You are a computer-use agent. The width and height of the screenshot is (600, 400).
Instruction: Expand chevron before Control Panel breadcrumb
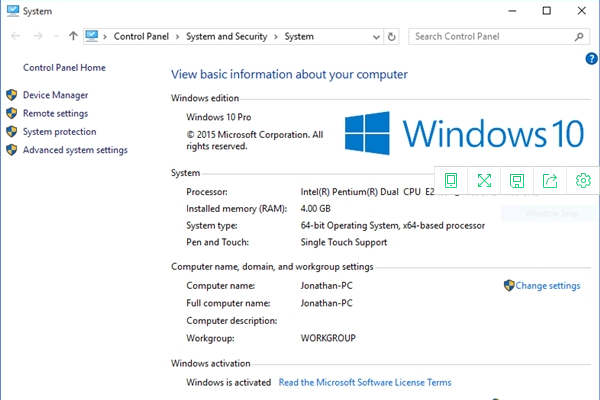105,37
